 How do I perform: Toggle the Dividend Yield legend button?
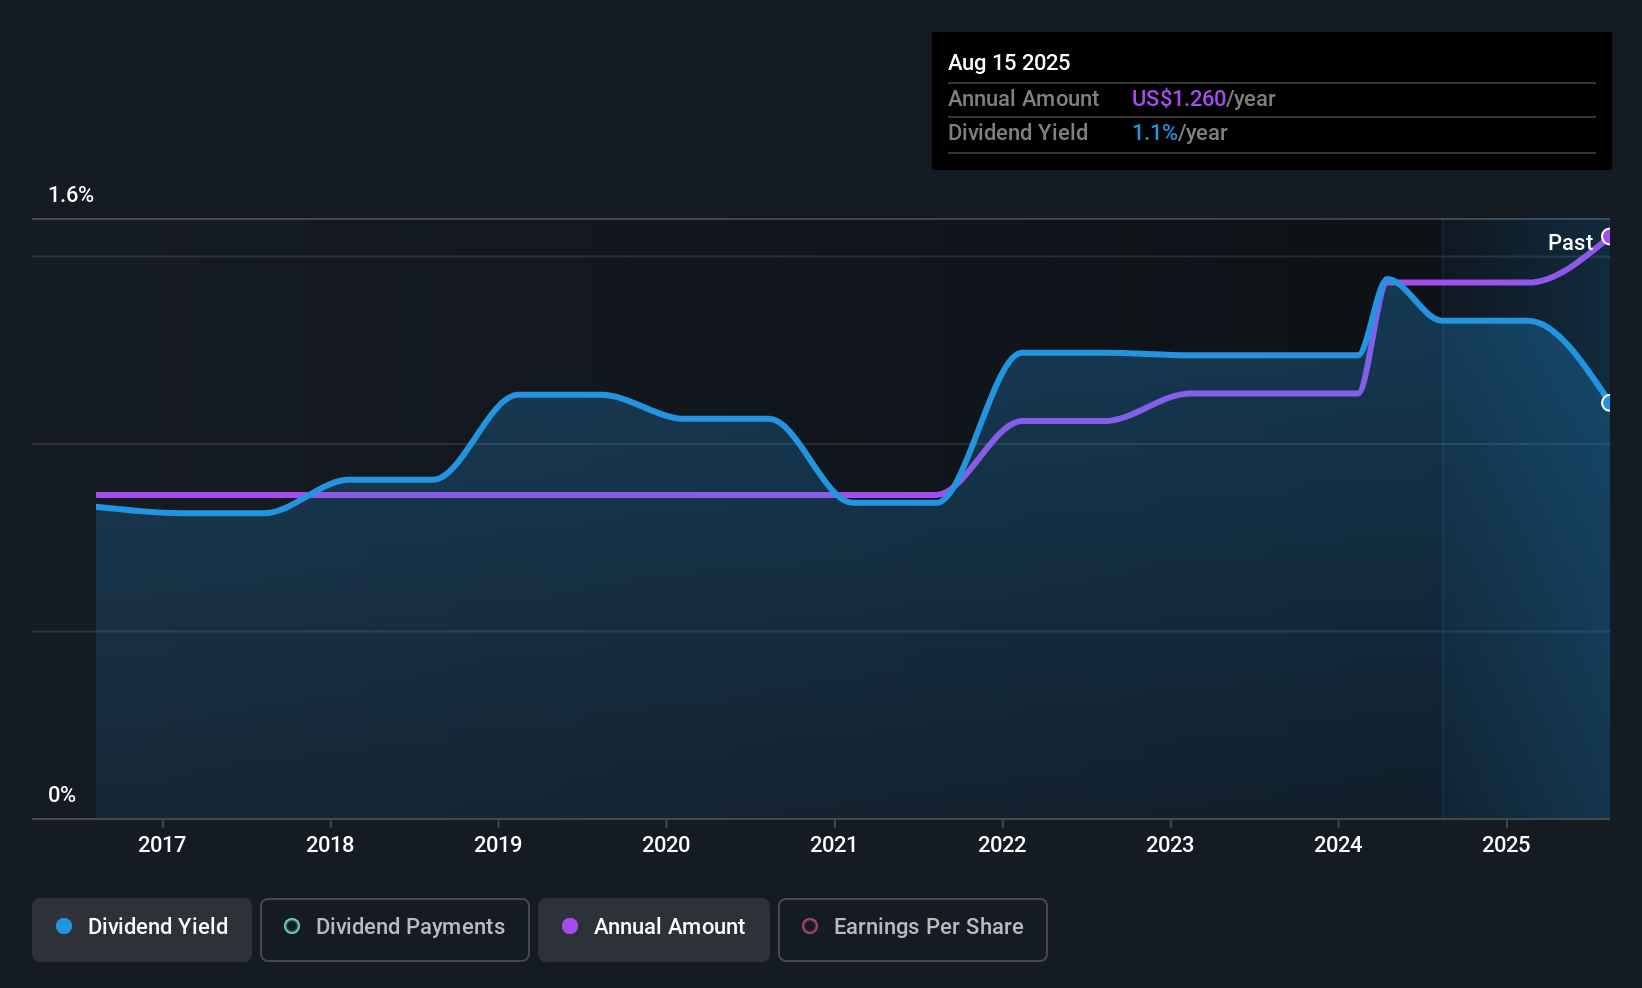[x=142, y=930]
